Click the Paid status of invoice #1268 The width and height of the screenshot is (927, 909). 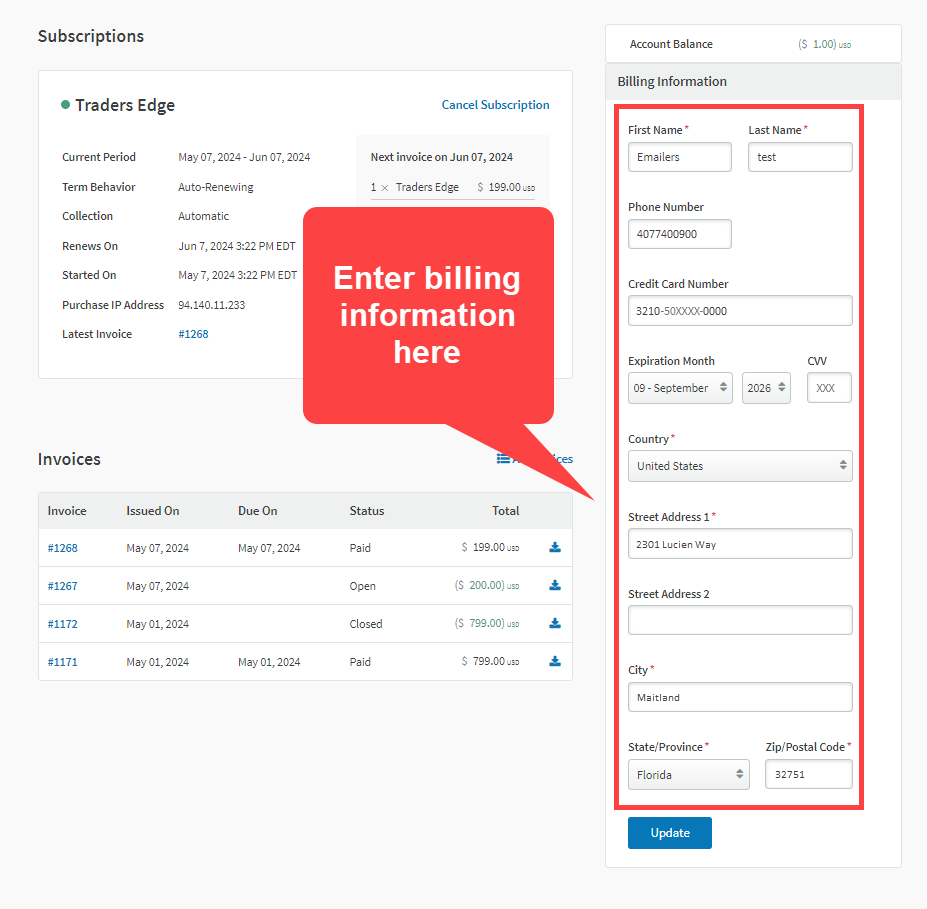tap(360, 548)
